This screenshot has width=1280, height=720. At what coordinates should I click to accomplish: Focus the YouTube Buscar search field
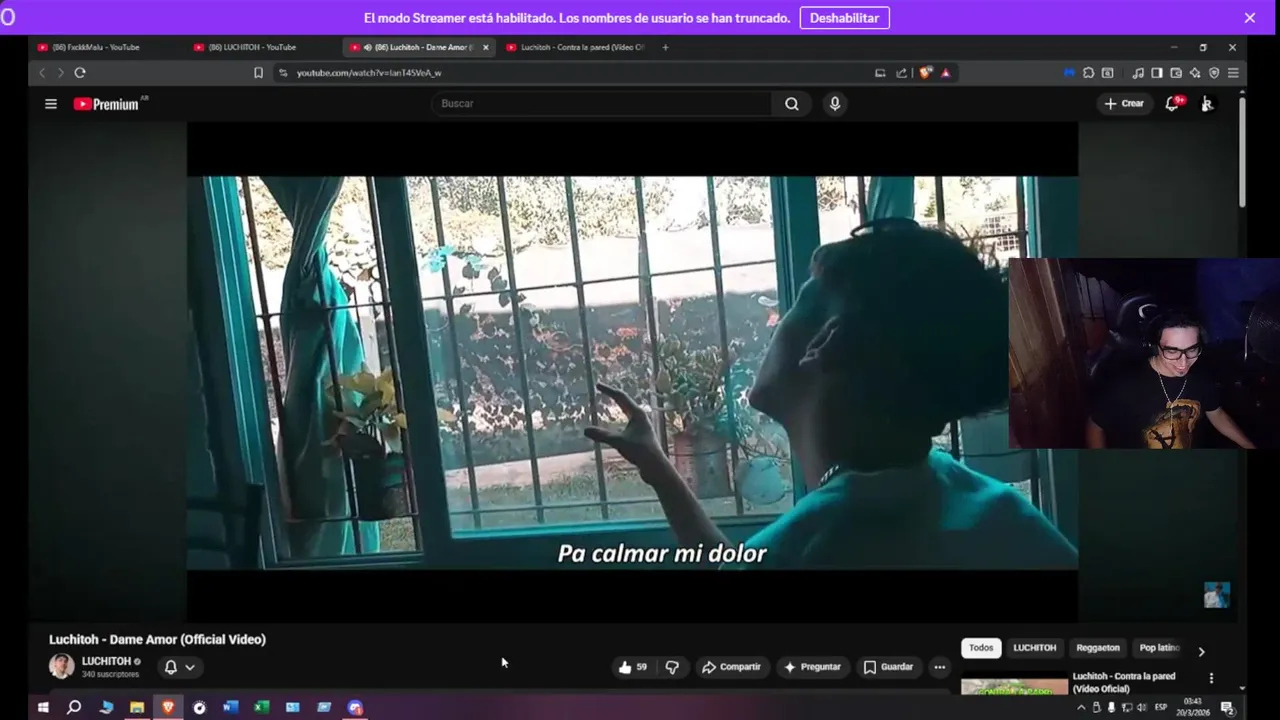[x=602, y=104]
